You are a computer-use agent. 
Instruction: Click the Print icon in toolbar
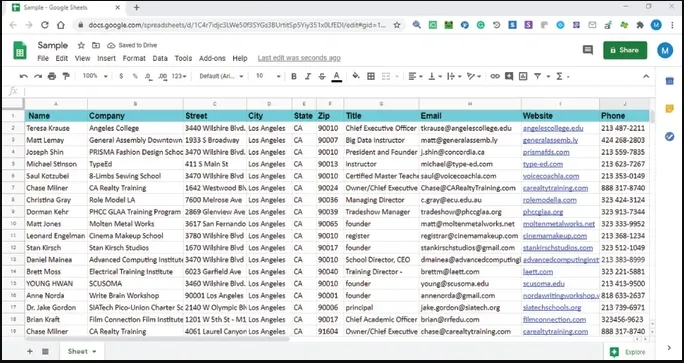[x=52, y=76]
